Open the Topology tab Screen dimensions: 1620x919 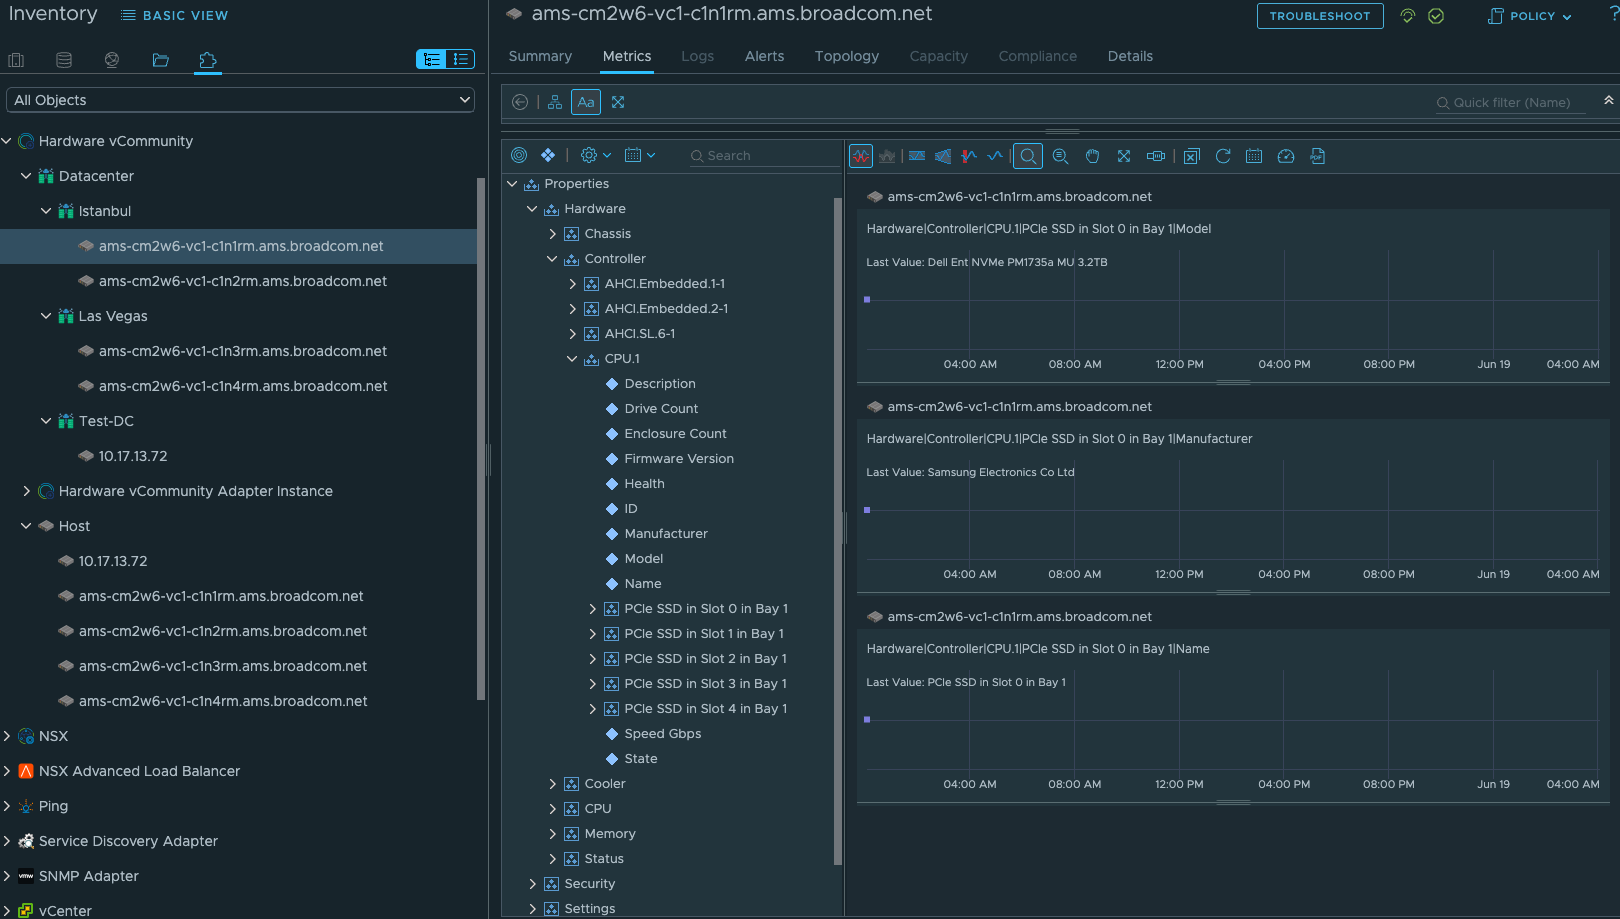(847, 56)
